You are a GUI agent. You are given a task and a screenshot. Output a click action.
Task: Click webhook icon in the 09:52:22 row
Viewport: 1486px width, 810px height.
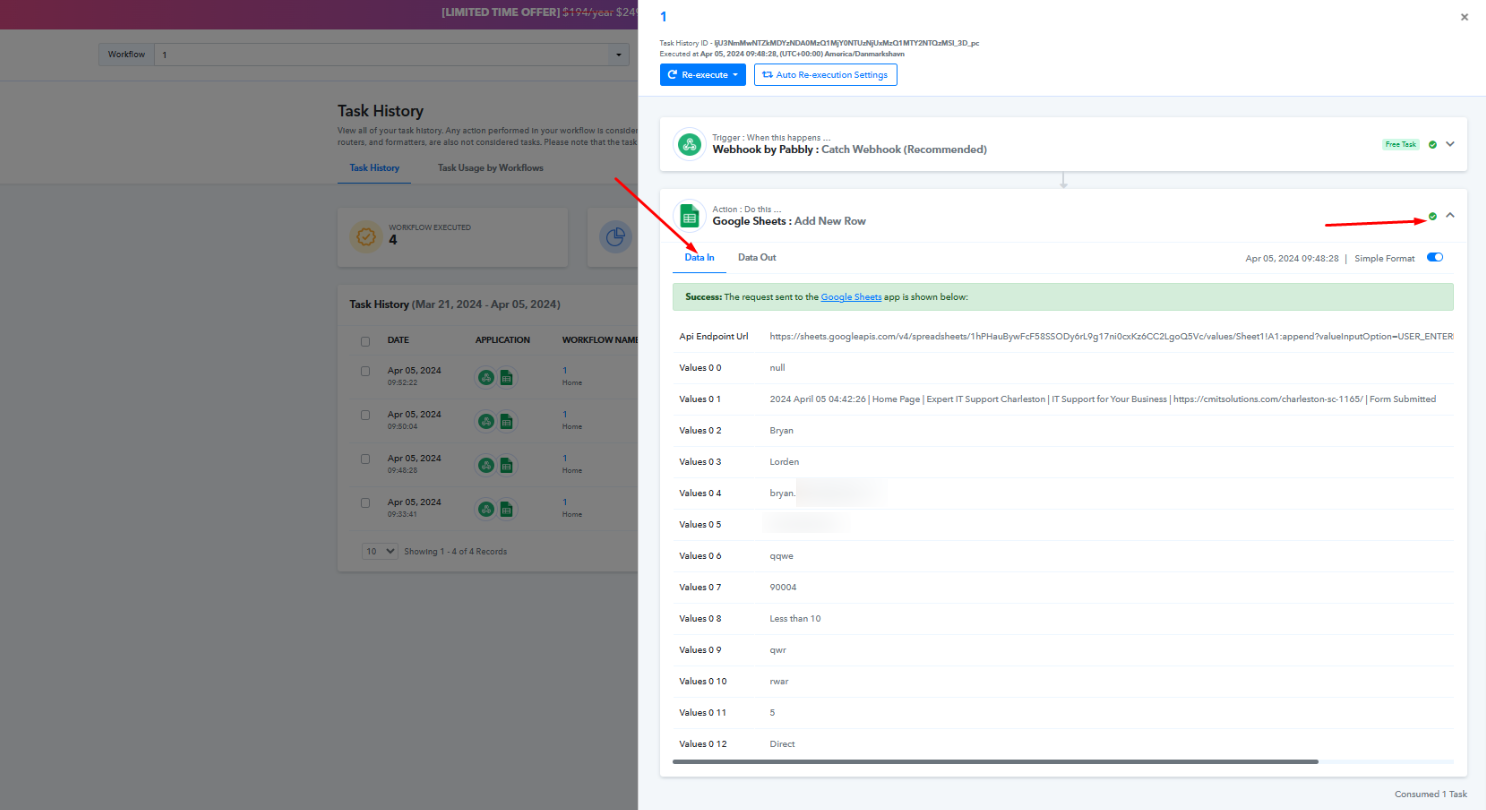click(486, 377)
